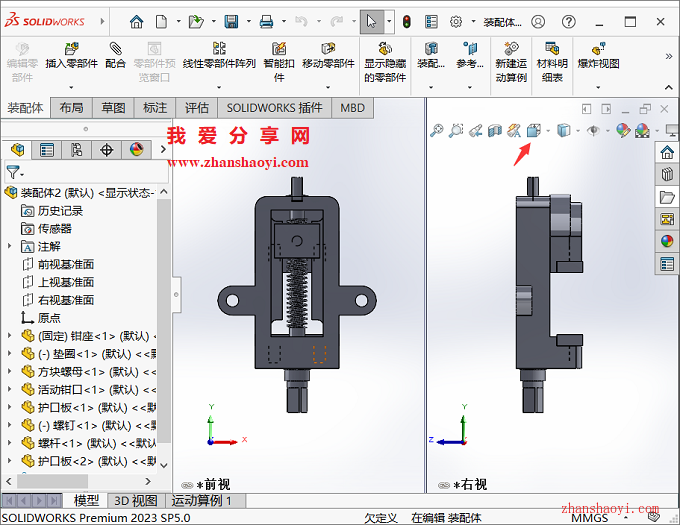Open File Explorer task pane folder icon
This screenshot has width=680, height=525.
point(667,197)
